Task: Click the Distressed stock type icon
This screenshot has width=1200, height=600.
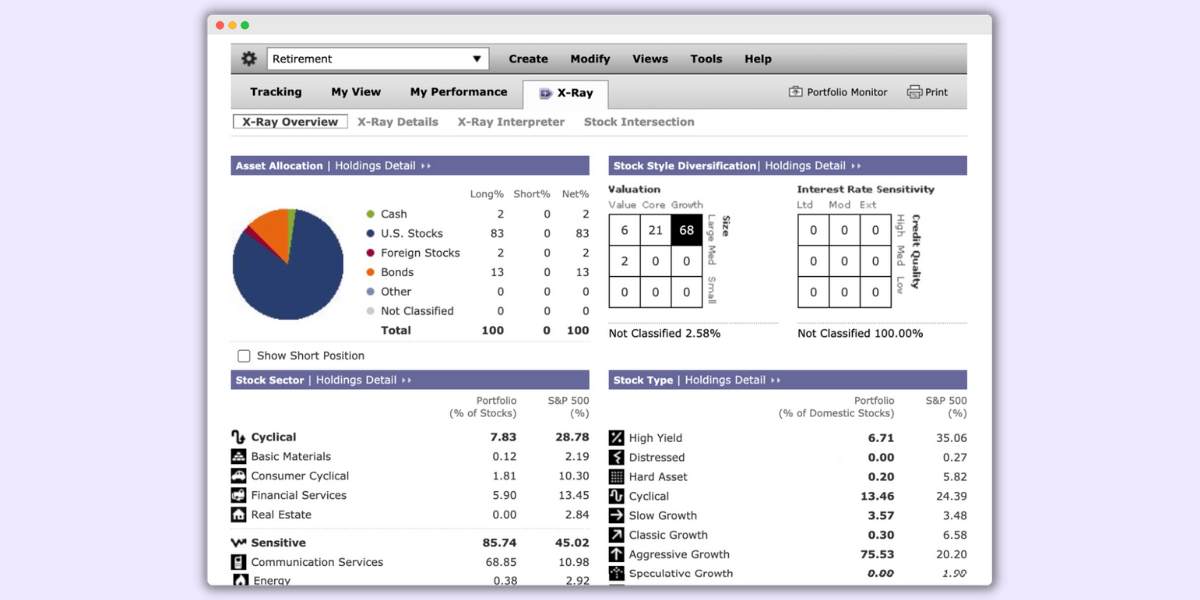Action: click(x=616, y=457)
